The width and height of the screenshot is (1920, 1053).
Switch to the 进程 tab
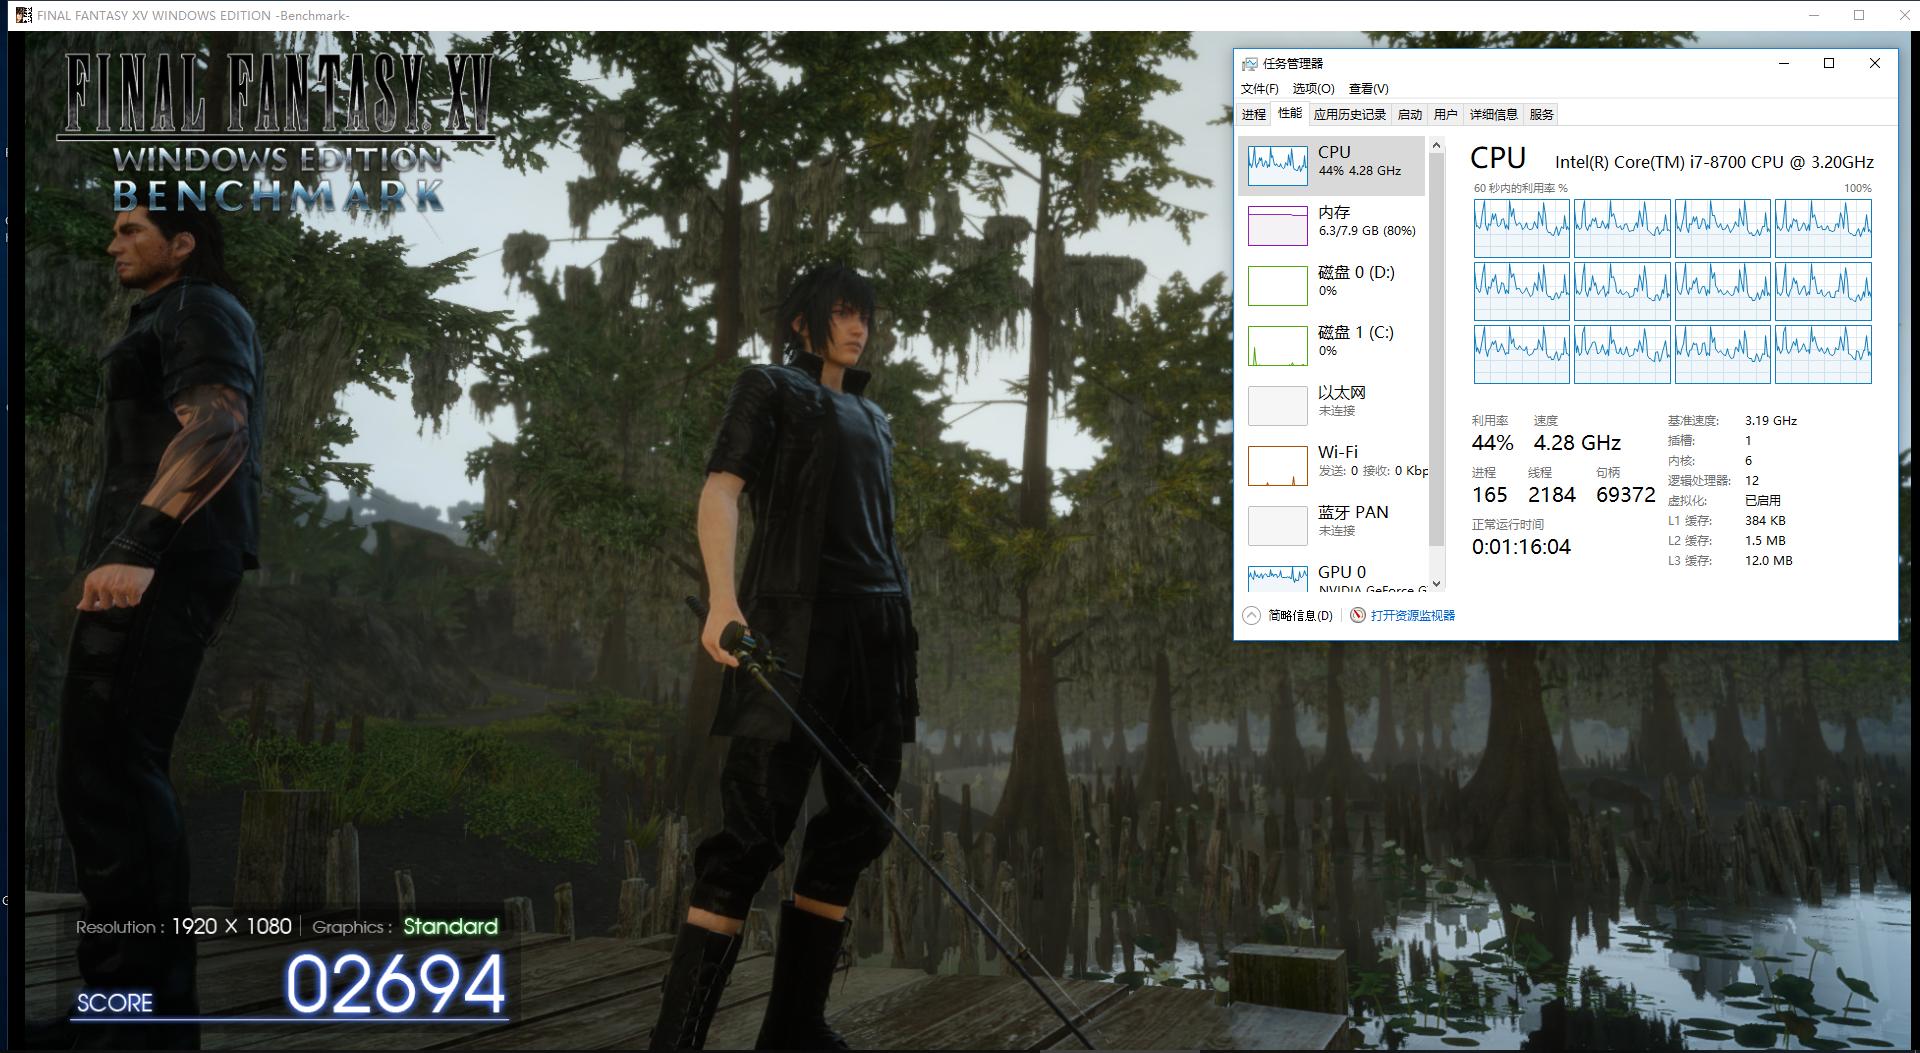click(x=1254, y=114)
